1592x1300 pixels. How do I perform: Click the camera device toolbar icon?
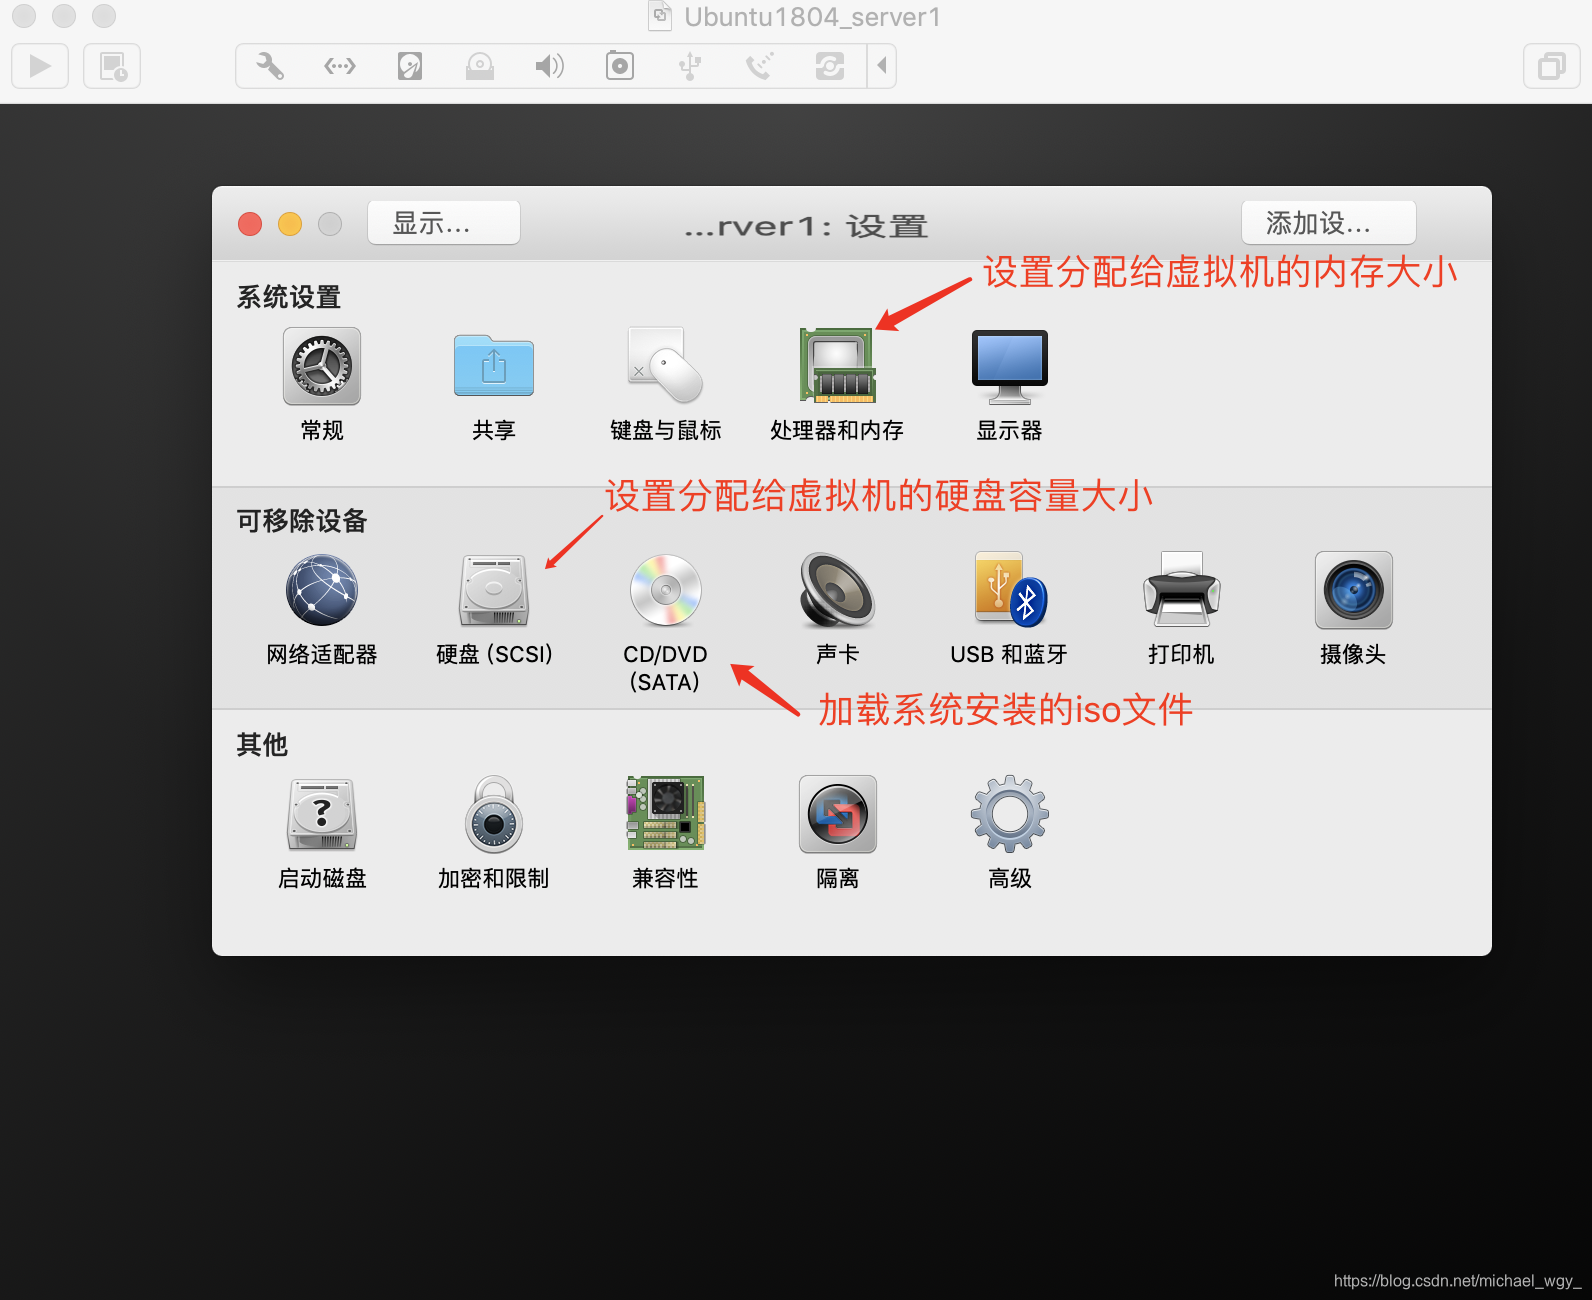[620, 66]
